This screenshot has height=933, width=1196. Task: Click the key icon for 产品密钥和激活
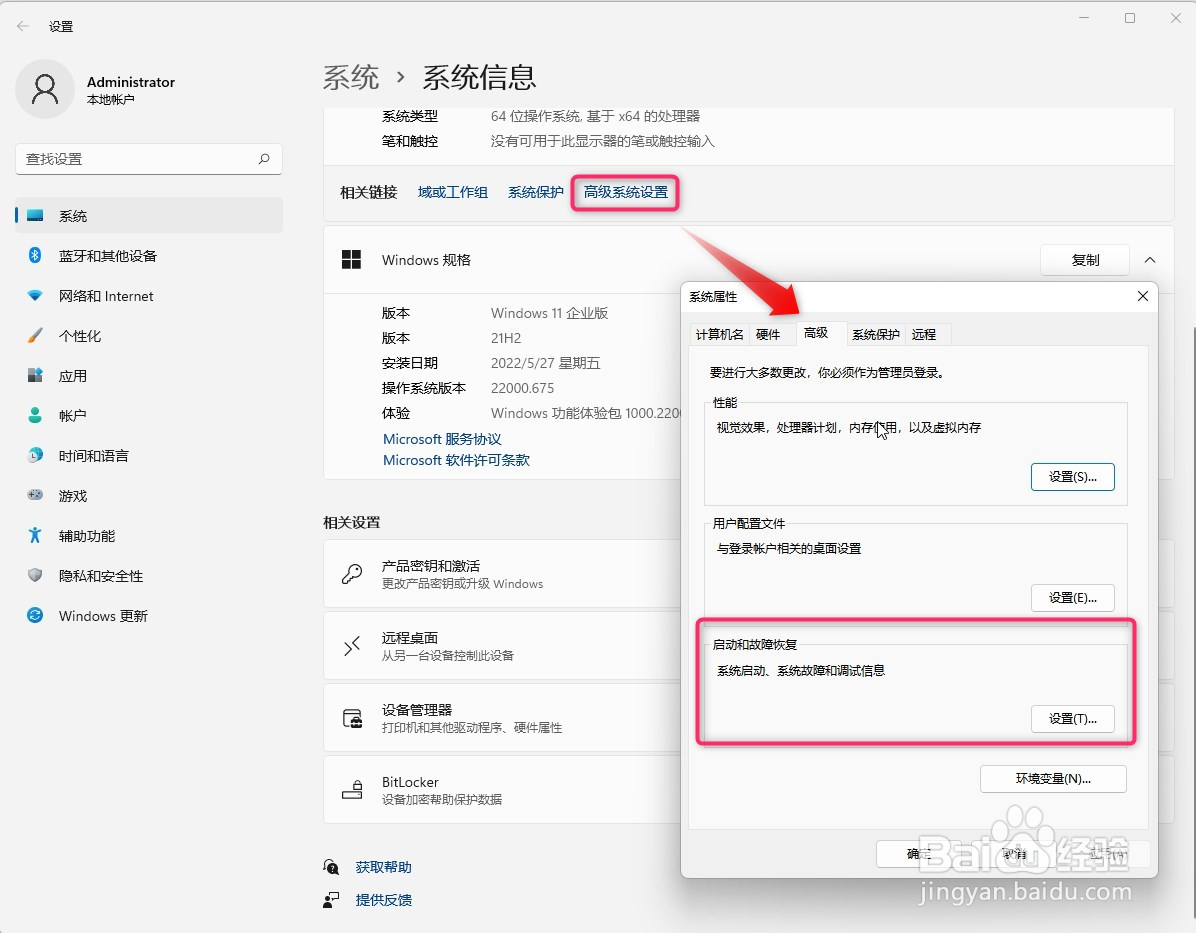click(352, 574)
